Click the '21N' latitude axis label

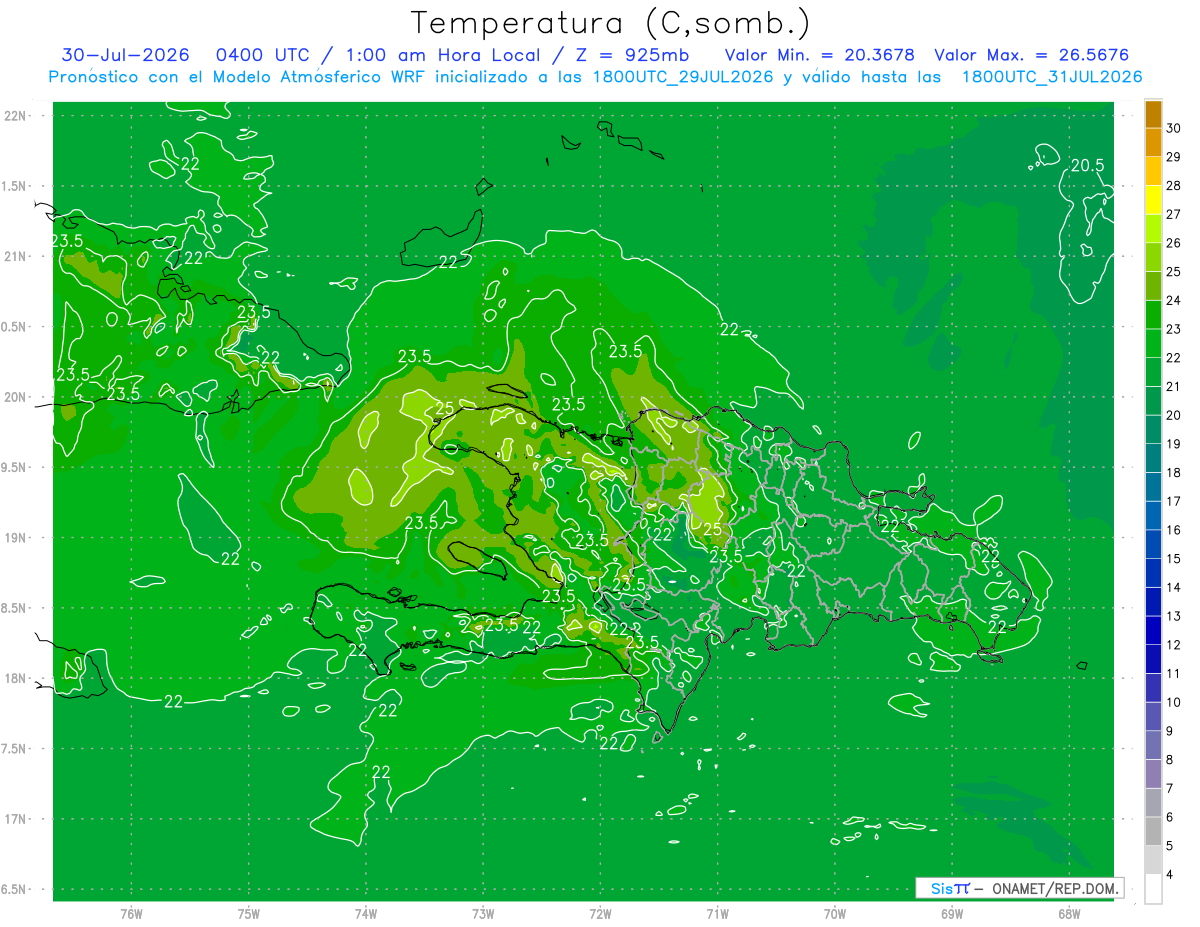[x=17, y=256]
